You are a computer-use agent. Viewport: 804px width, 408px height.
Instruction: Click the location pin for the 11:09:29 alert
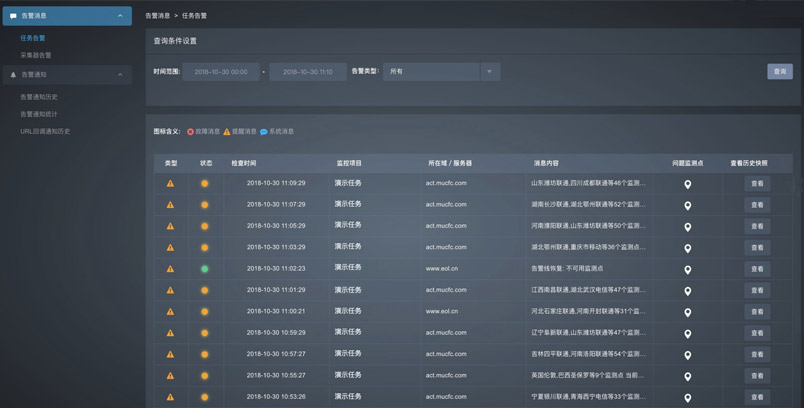(687, 184)
